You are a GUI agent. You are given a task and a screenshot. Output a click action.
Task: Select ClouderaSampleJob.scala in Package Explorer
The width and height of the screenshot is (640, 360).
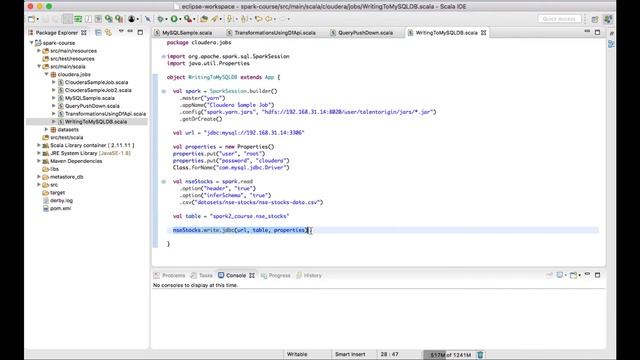click(x=96, y=82)
